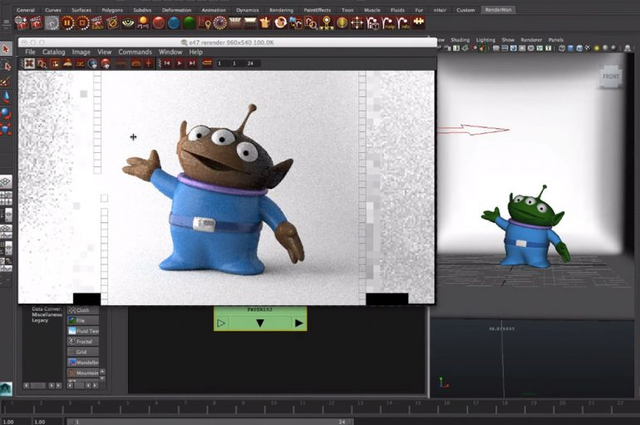This screenshot has width=640, height=425.
Task: Open the Image menu in the render window
Action: tap(81, 52)
